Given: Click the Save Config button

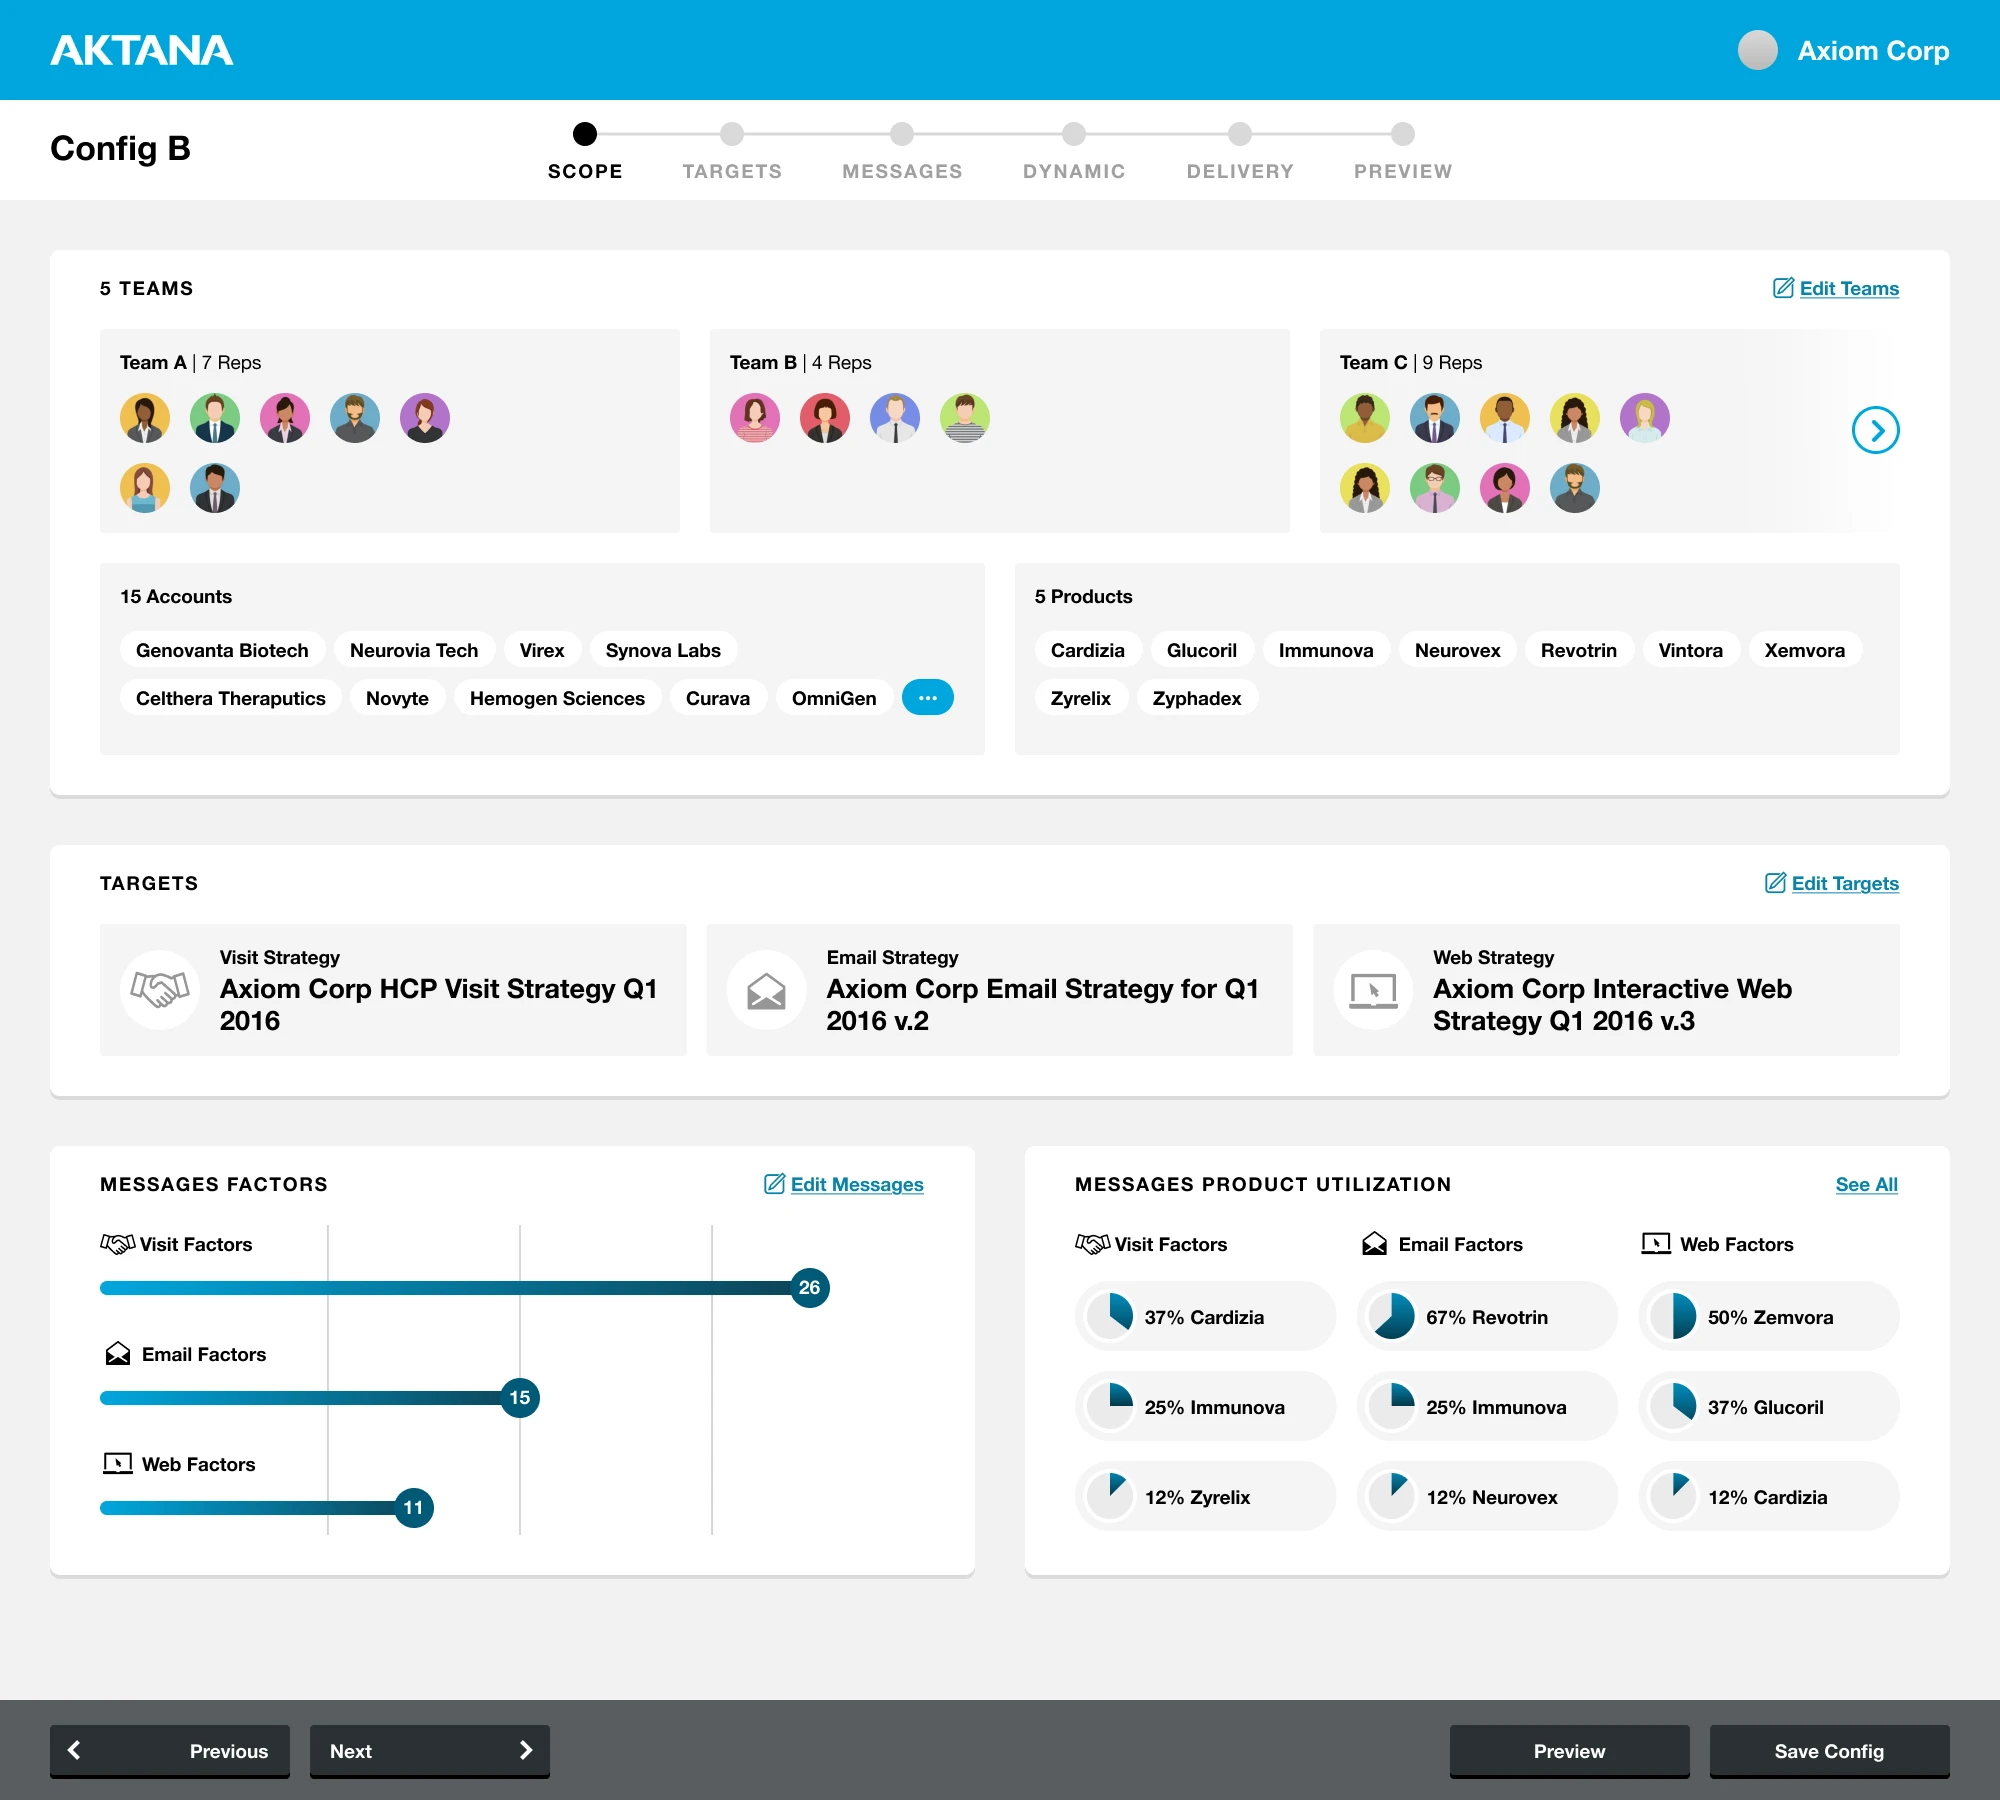Looking at the screenshot, I should click(1829, 1751).
